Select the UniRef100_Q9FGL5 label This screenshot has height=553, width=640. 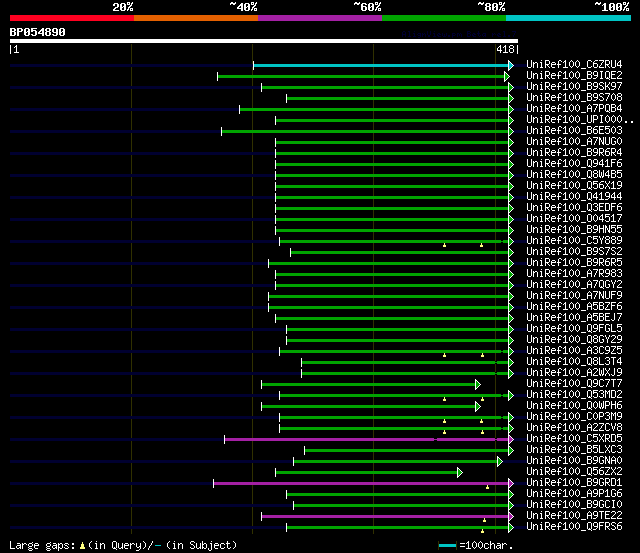click(574, 329)
